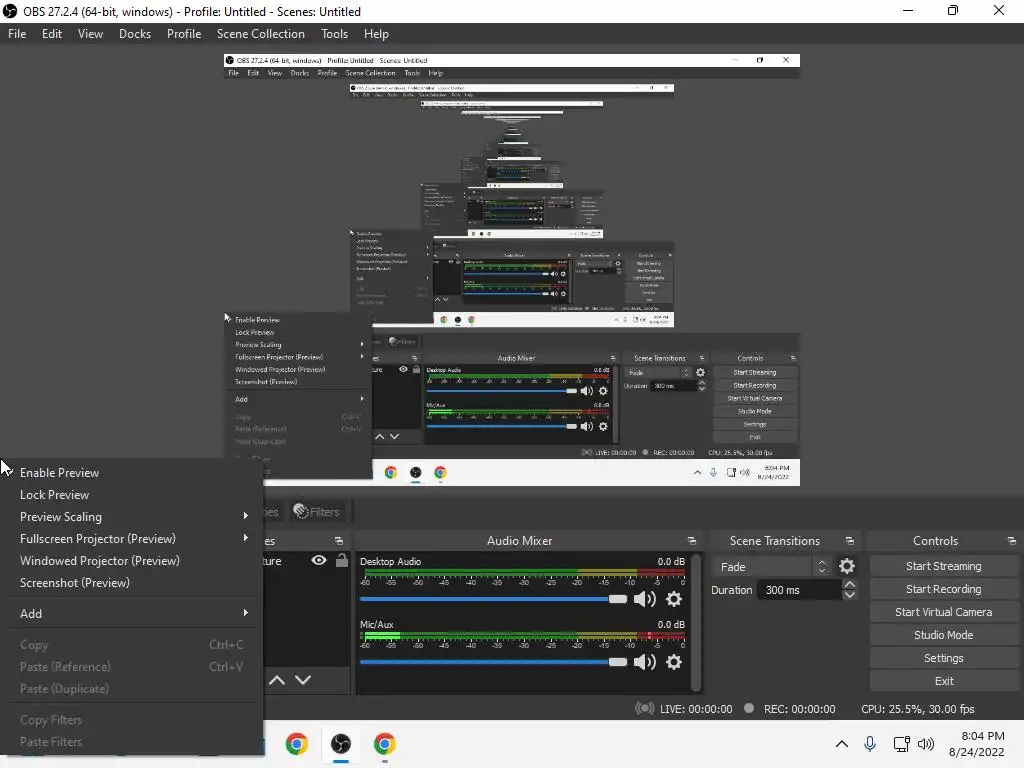This screenshot has width=1024, height=768.
Task: Open Docks menu
Action: point(135,34)
